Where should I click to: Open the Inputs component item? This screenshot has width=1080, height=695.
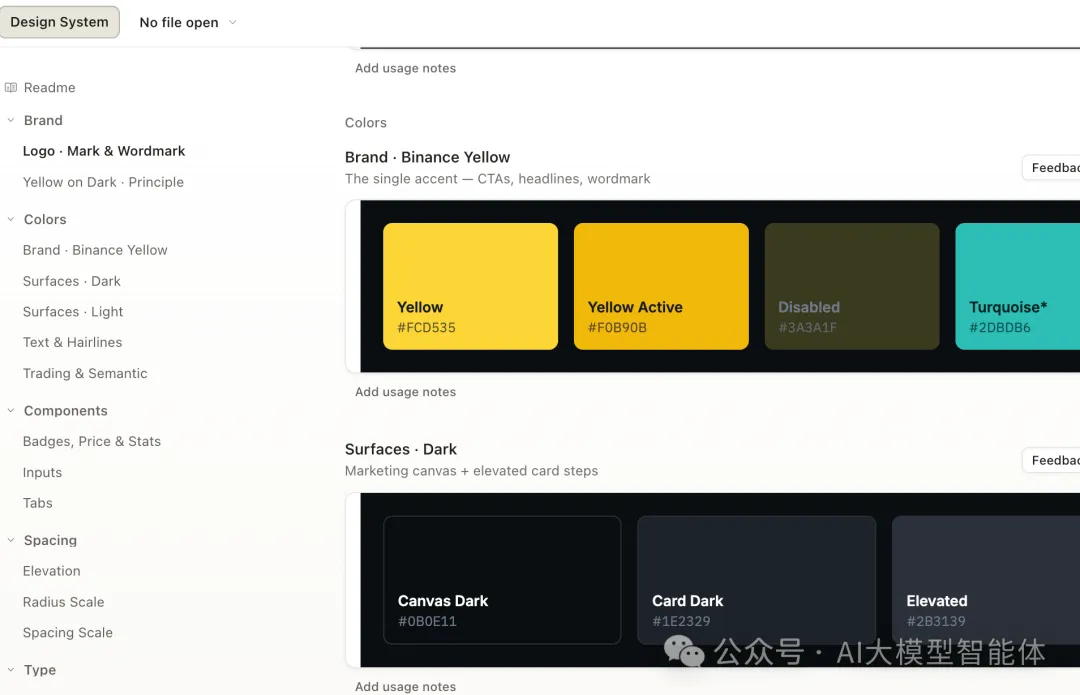coord(42,473)
